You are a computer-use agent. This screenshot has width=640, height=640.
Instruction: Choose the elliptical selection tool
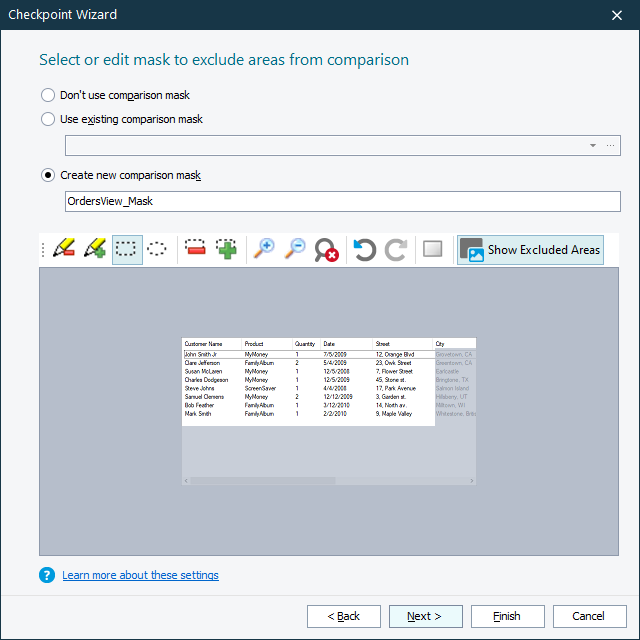pos(157,249)
